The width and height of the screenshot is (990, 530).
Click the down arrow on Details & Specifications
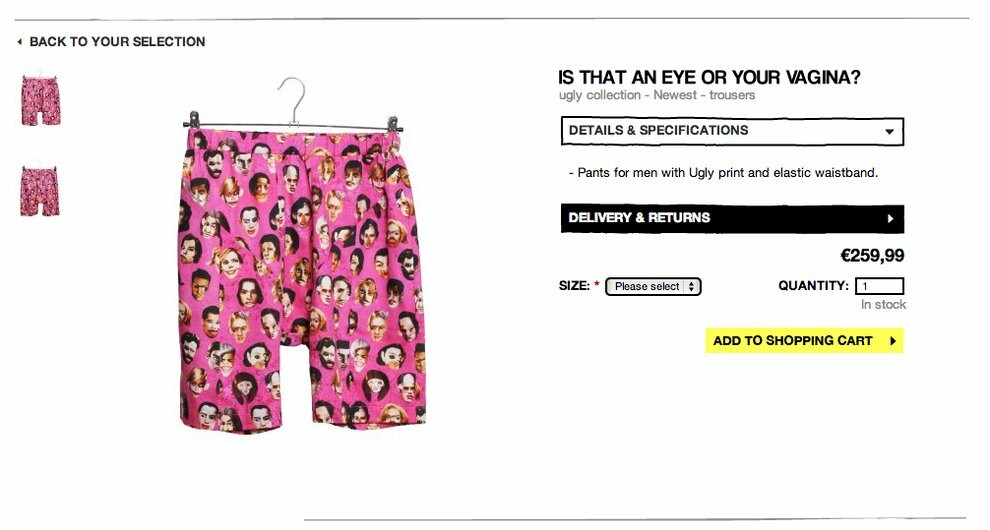pyautogui.click(x=889, y=132)
